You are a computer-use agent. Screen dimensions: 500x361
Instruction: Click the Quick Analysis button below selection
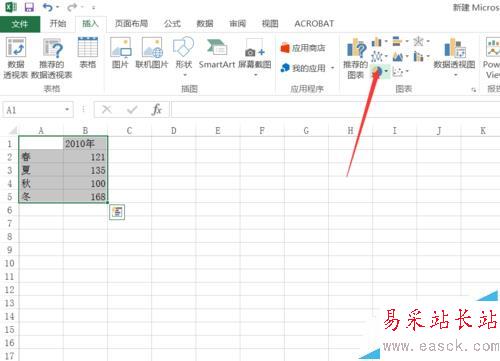click(117, 212)
